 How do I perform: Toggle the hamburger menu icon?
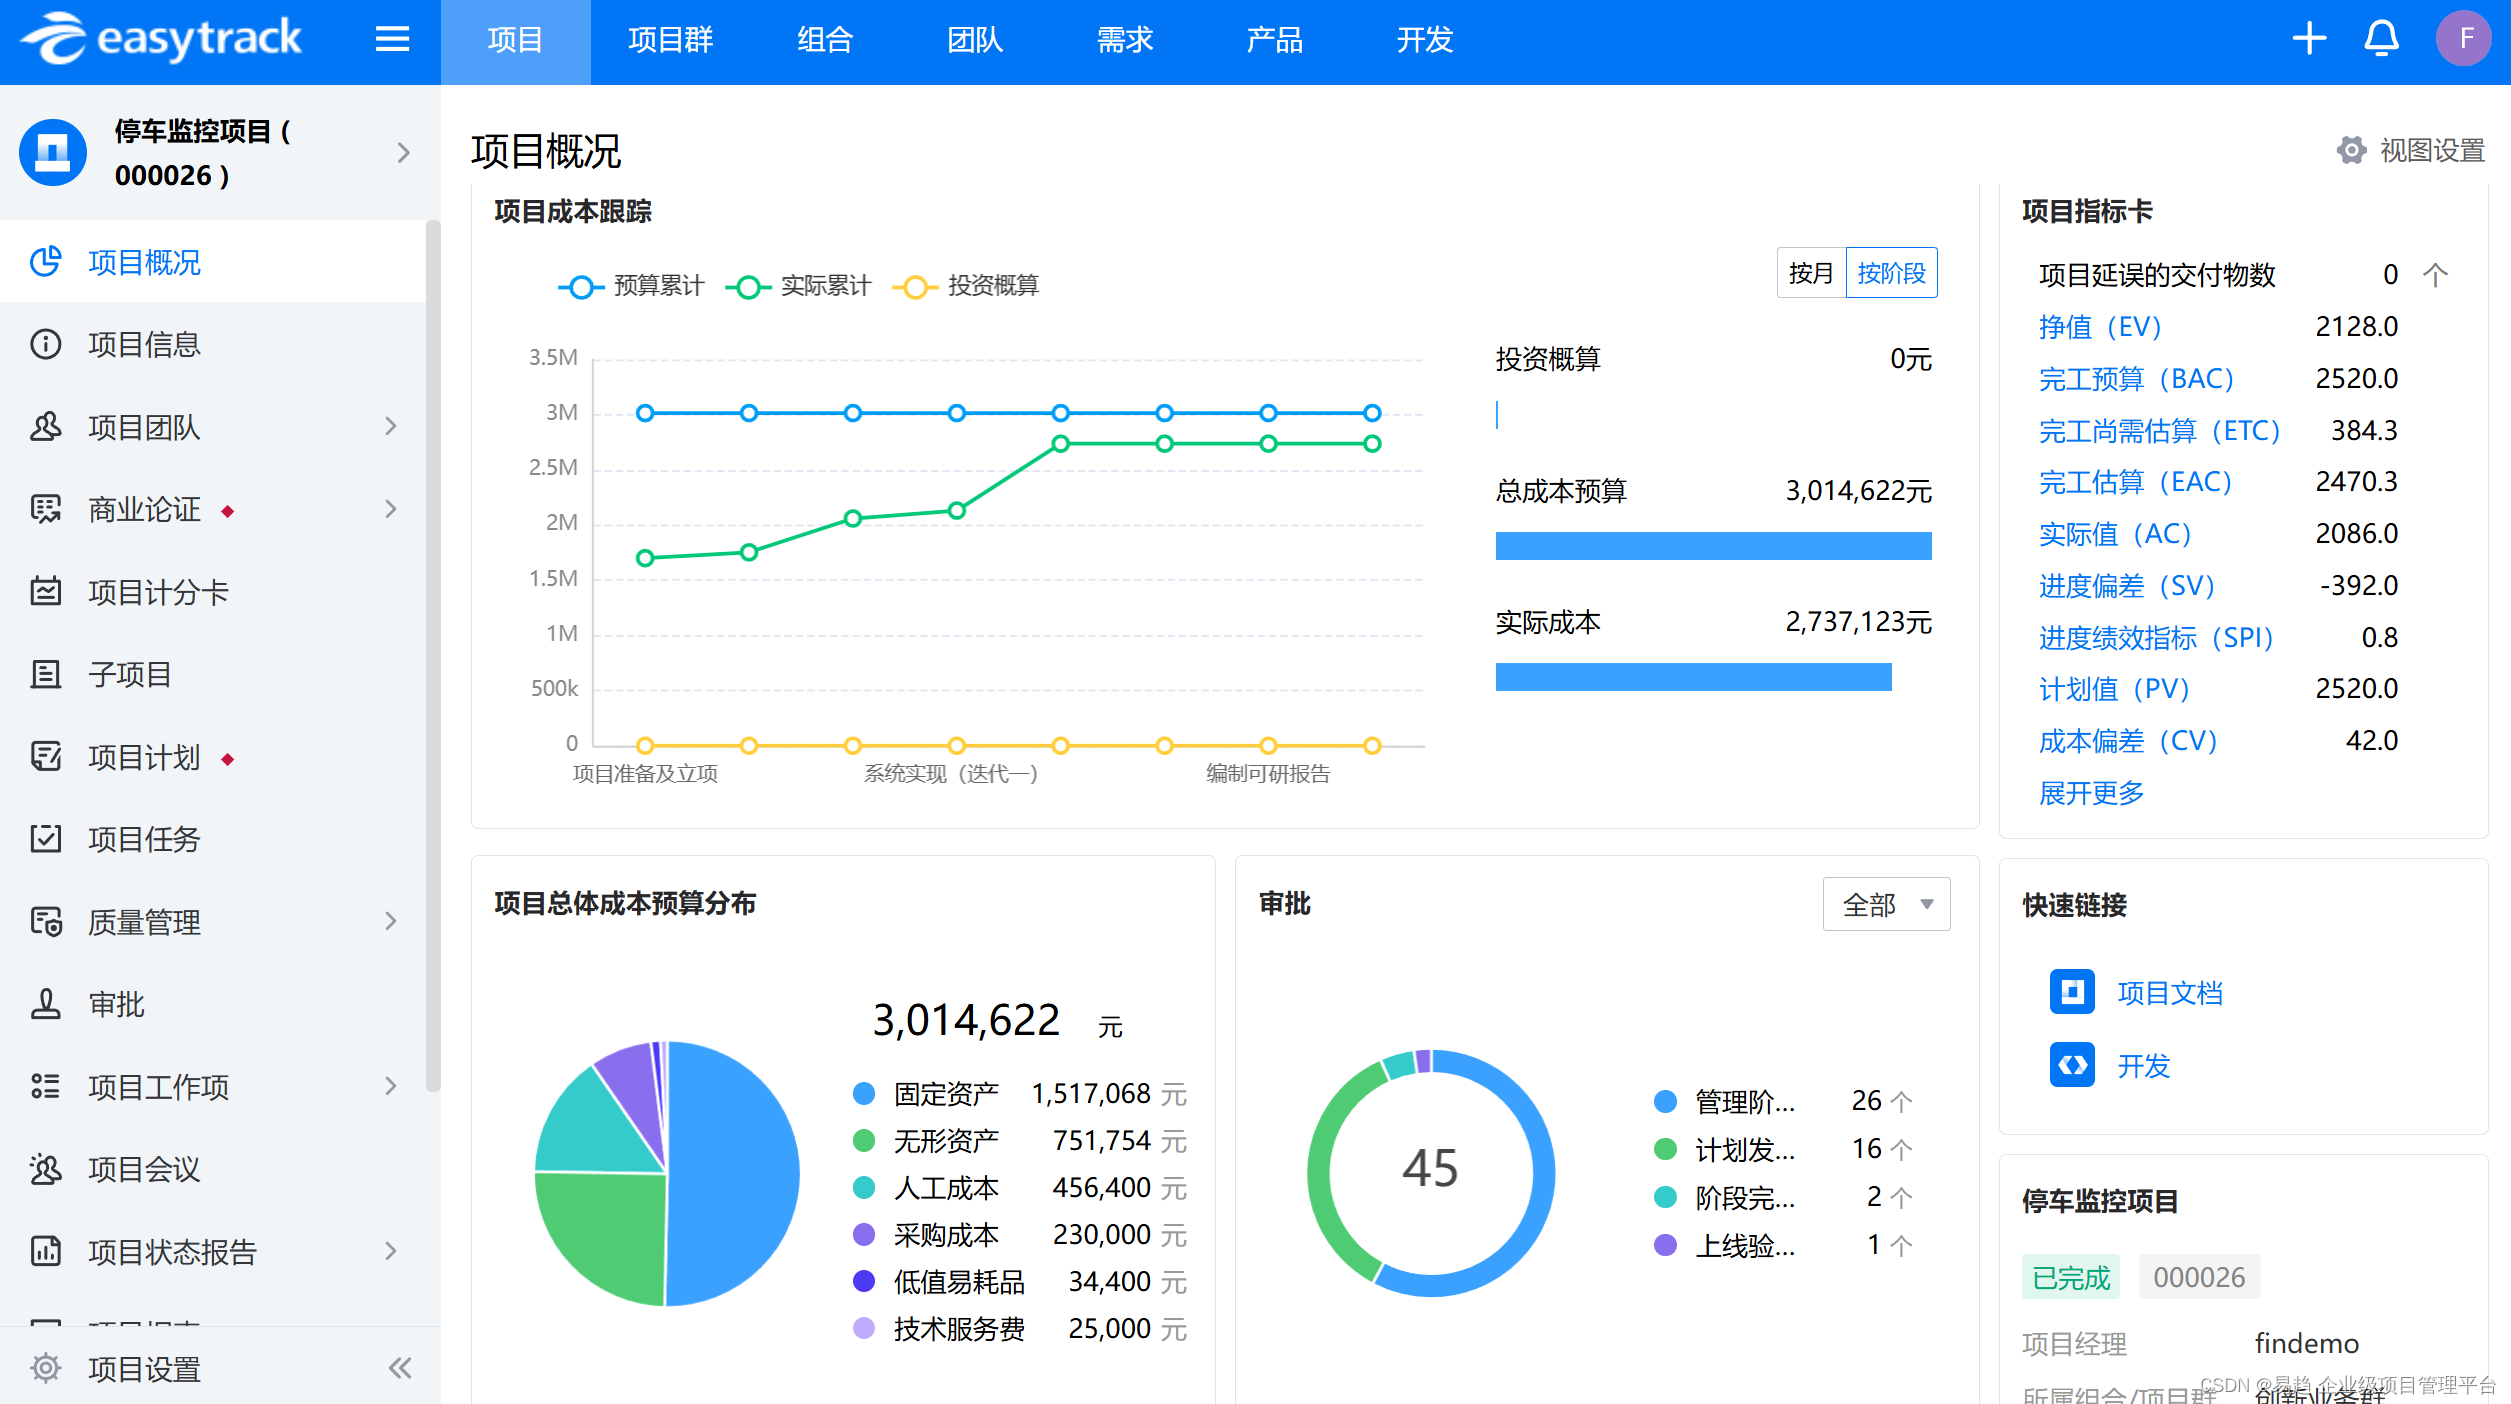pyautogui.click(x=392, y=40)
